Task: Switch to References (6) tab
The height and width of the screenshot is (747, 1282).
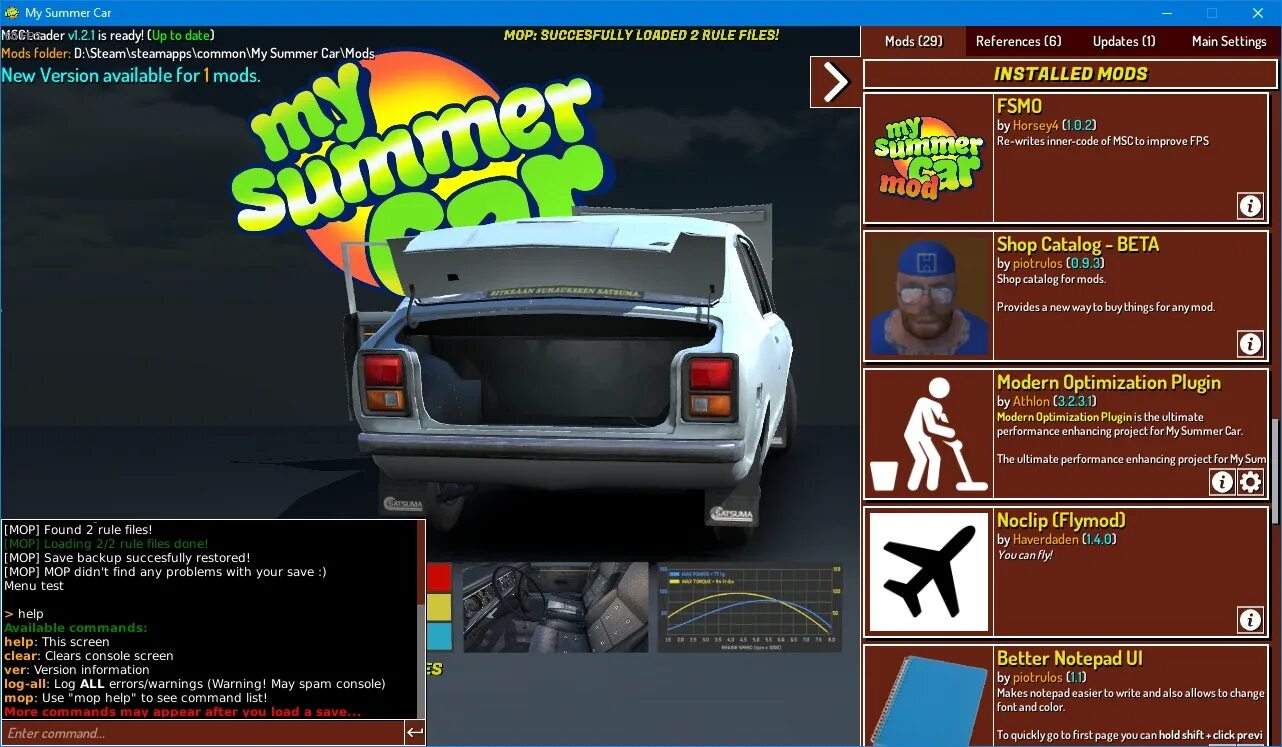Action: 1018,41
